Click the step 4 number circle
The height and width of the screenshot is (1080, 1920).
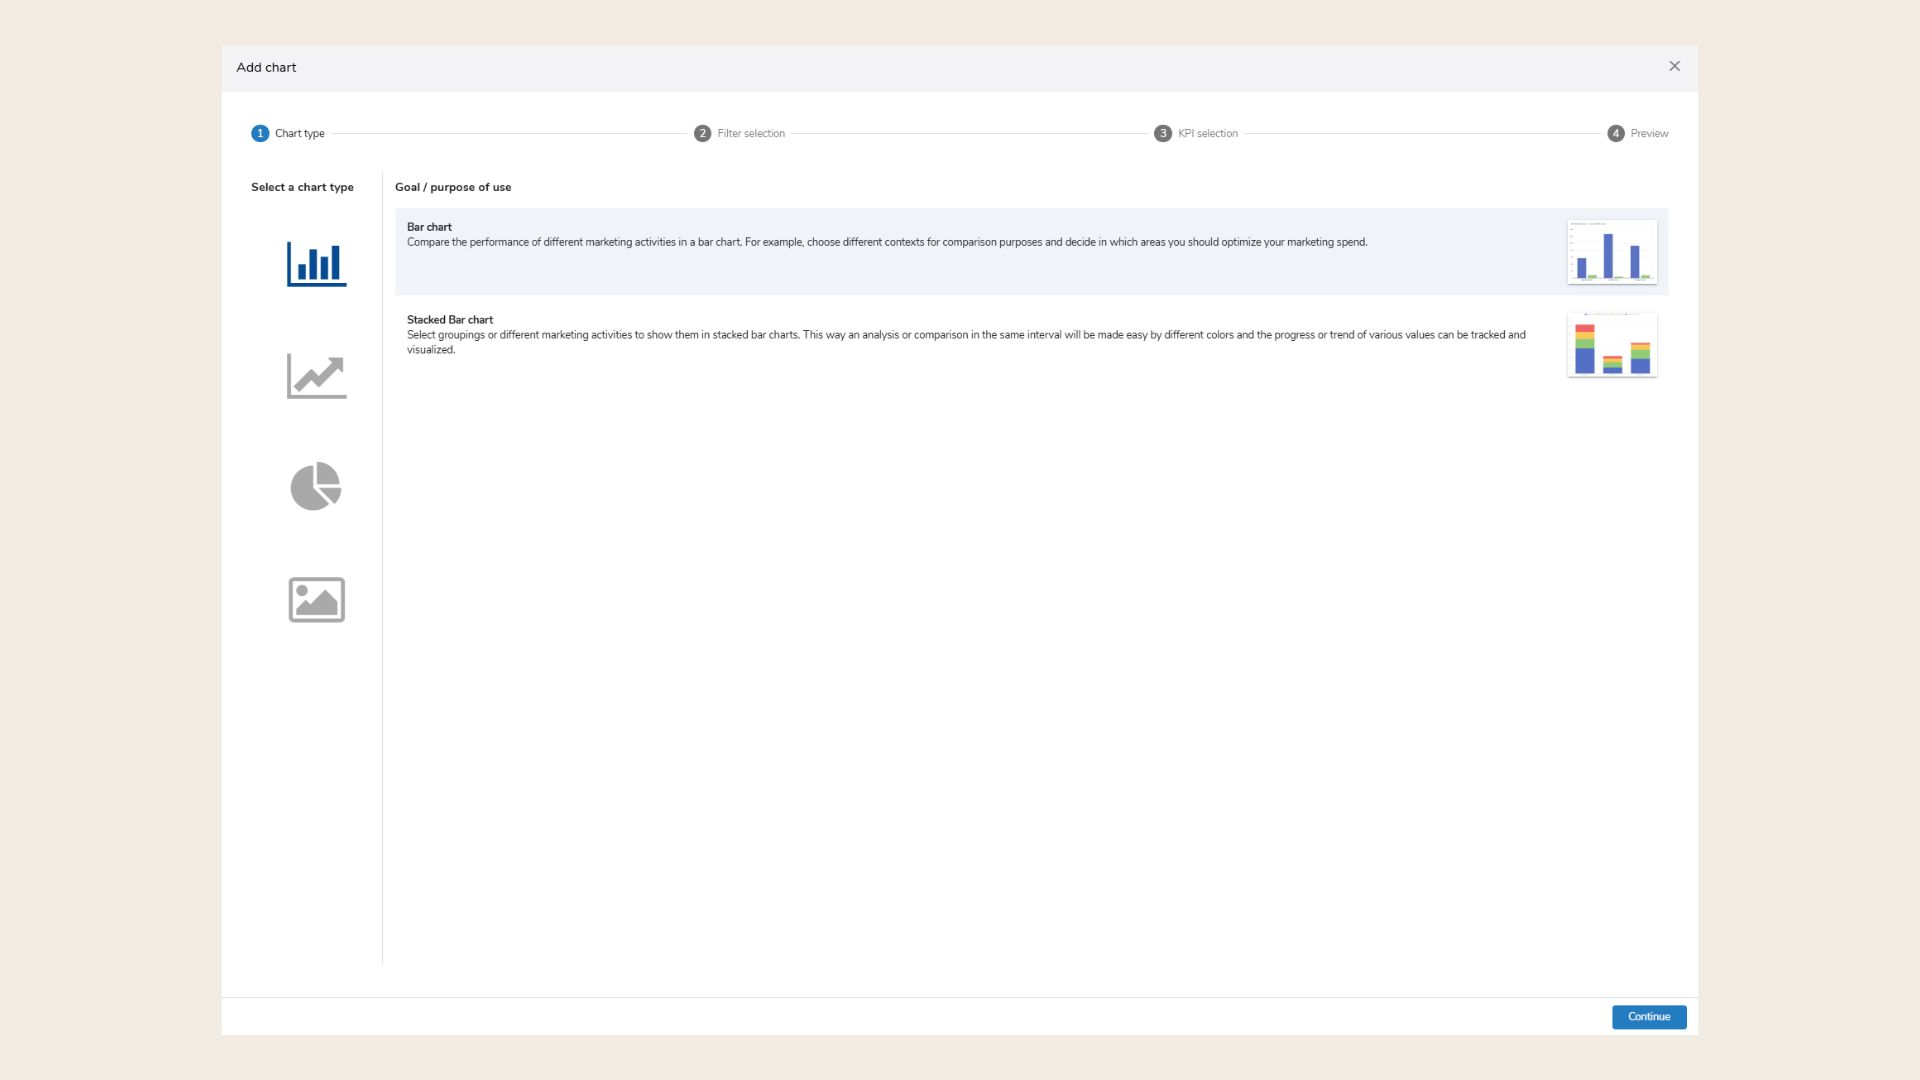point(1615,133)
